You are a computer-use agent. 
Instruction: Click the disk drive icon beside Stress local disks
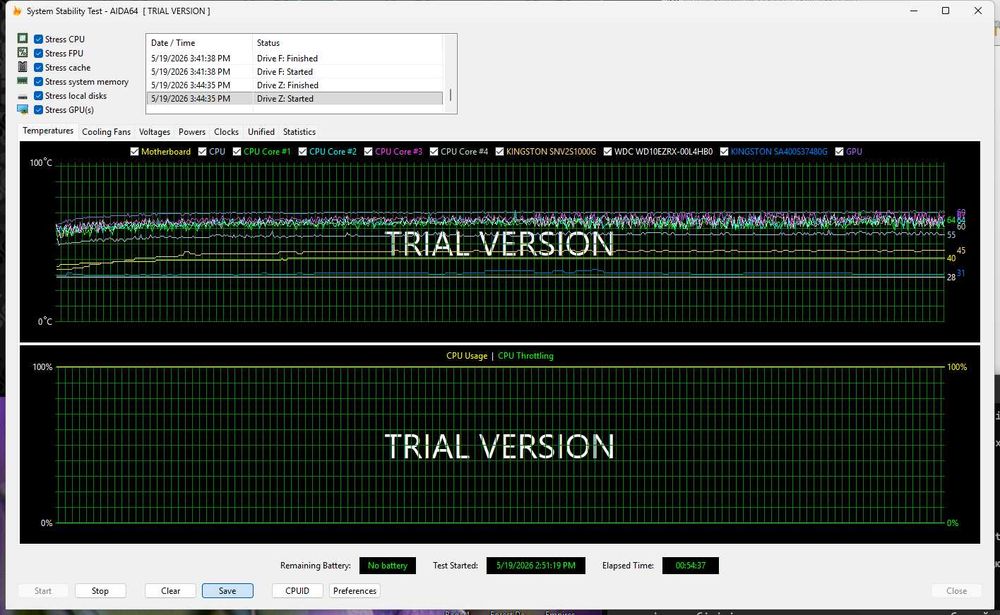pos(22,96)
